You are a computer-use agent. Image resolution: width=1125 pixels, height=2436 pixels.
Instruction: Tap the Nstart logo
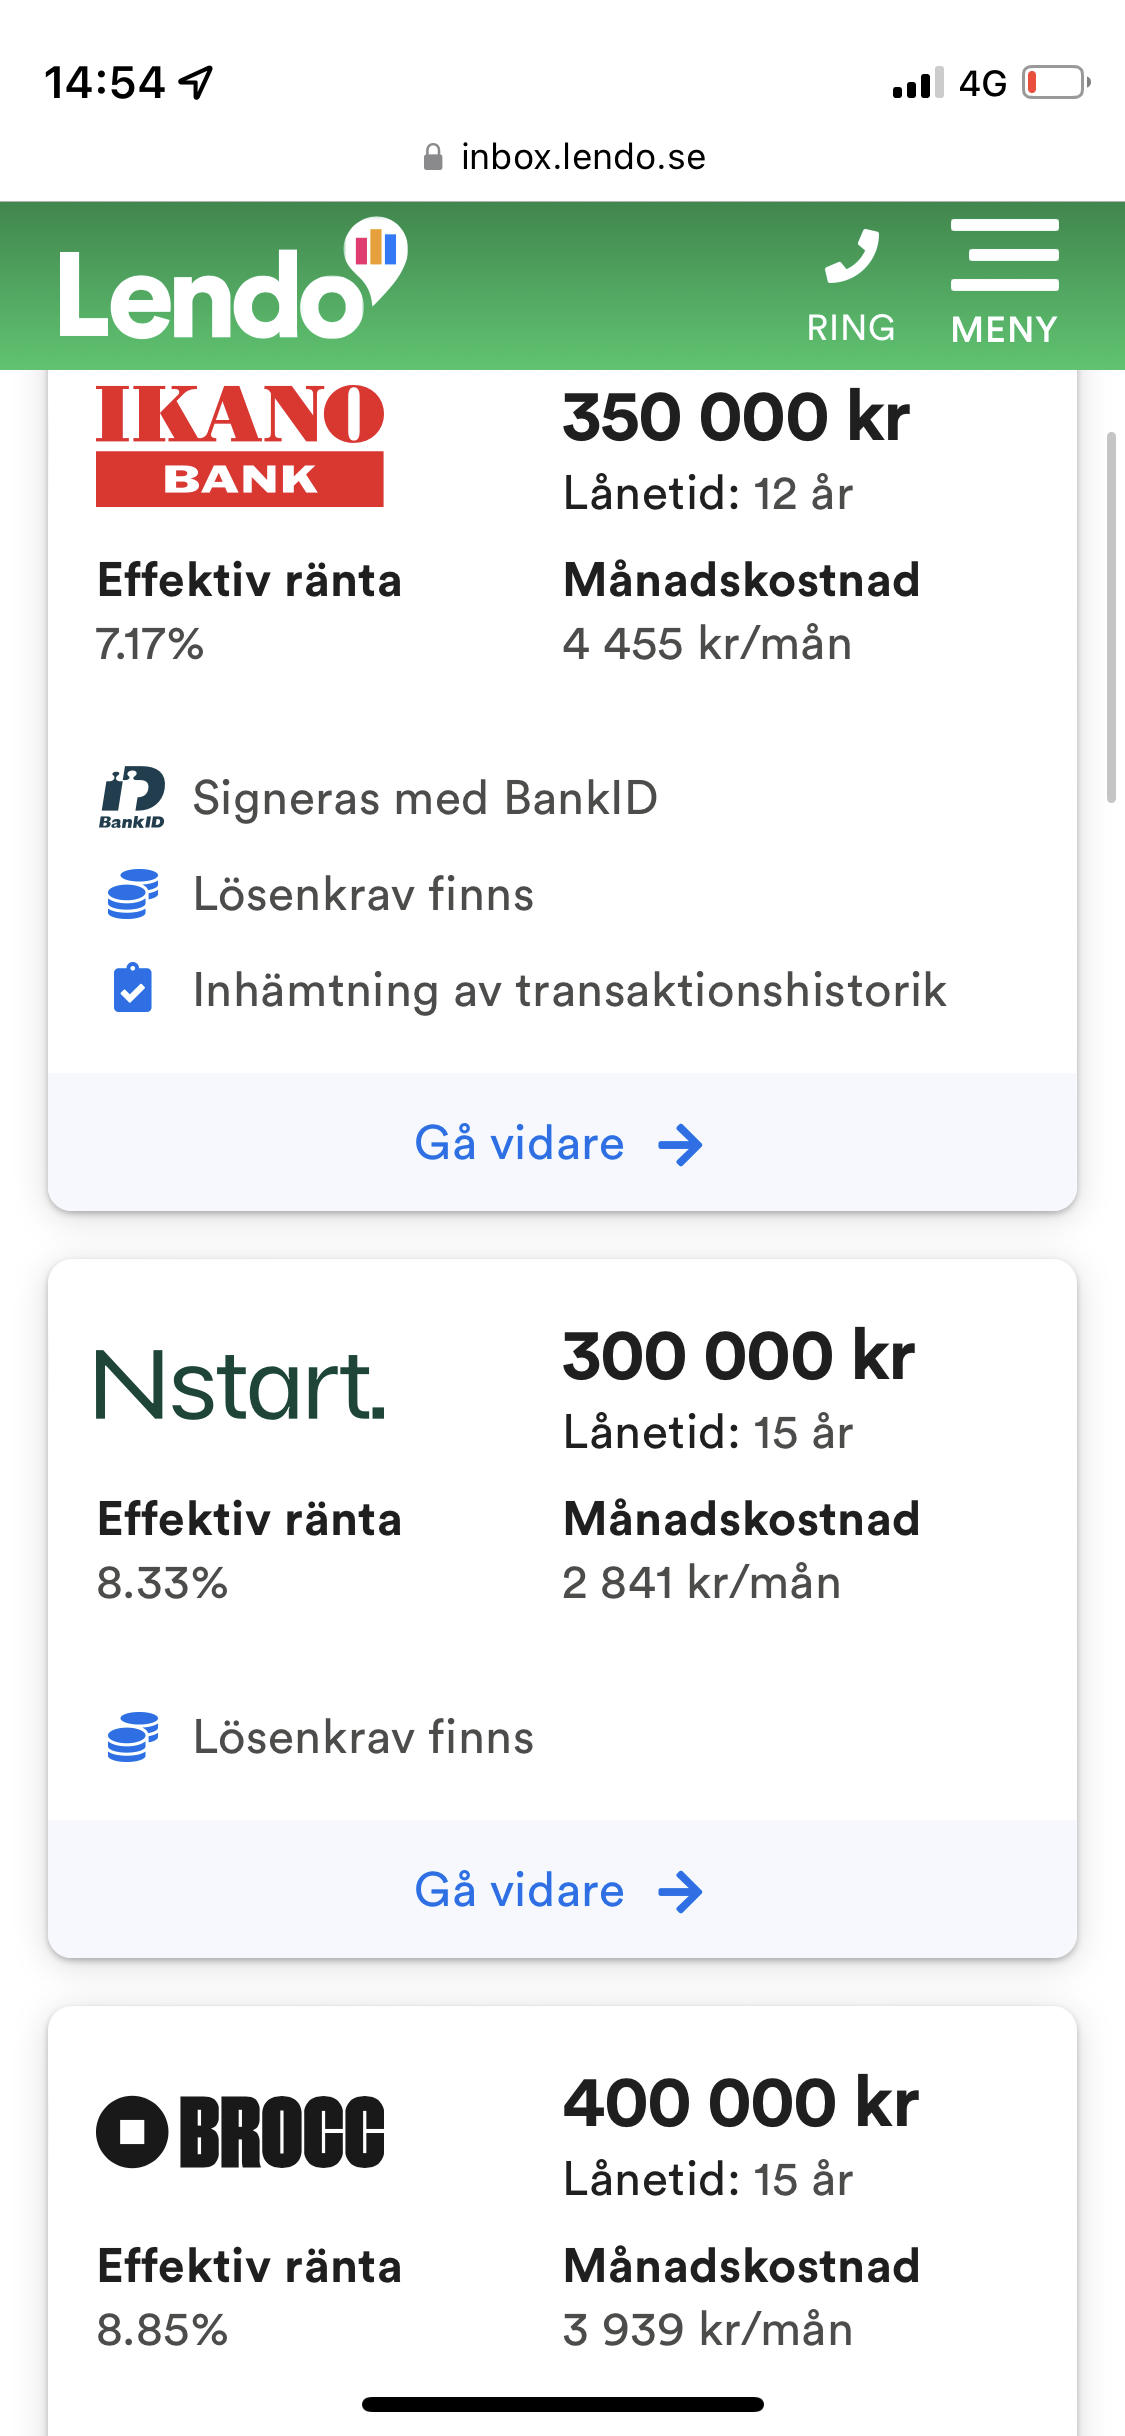(240, 1385)
